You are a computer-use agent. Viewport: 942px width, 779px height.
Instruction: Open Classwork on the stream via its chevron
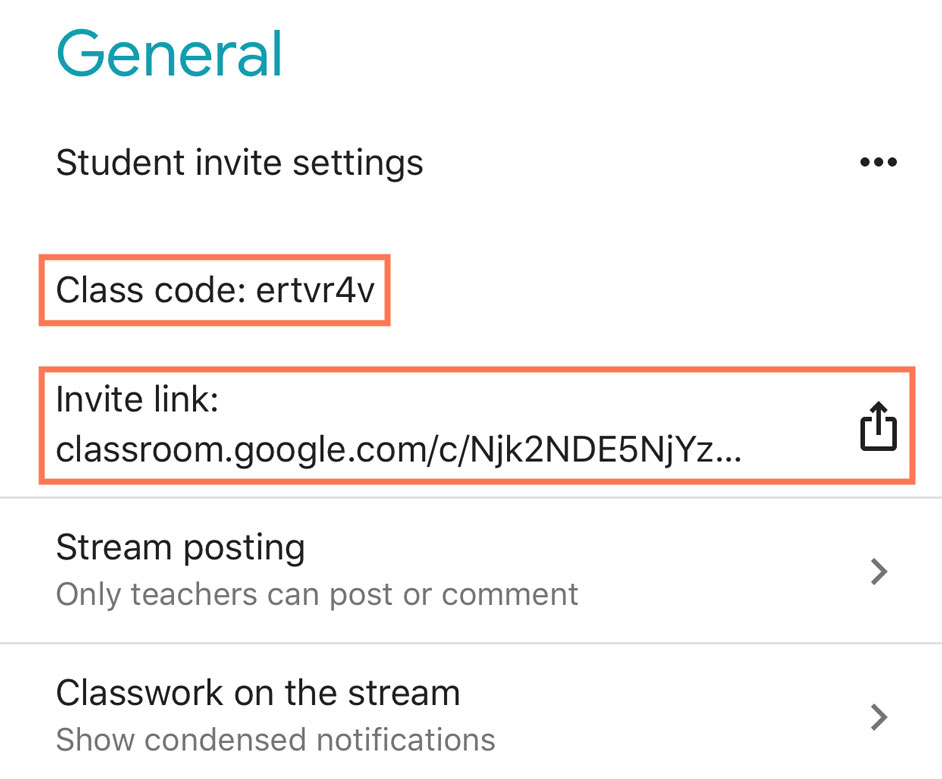click(x=878, y=717)
